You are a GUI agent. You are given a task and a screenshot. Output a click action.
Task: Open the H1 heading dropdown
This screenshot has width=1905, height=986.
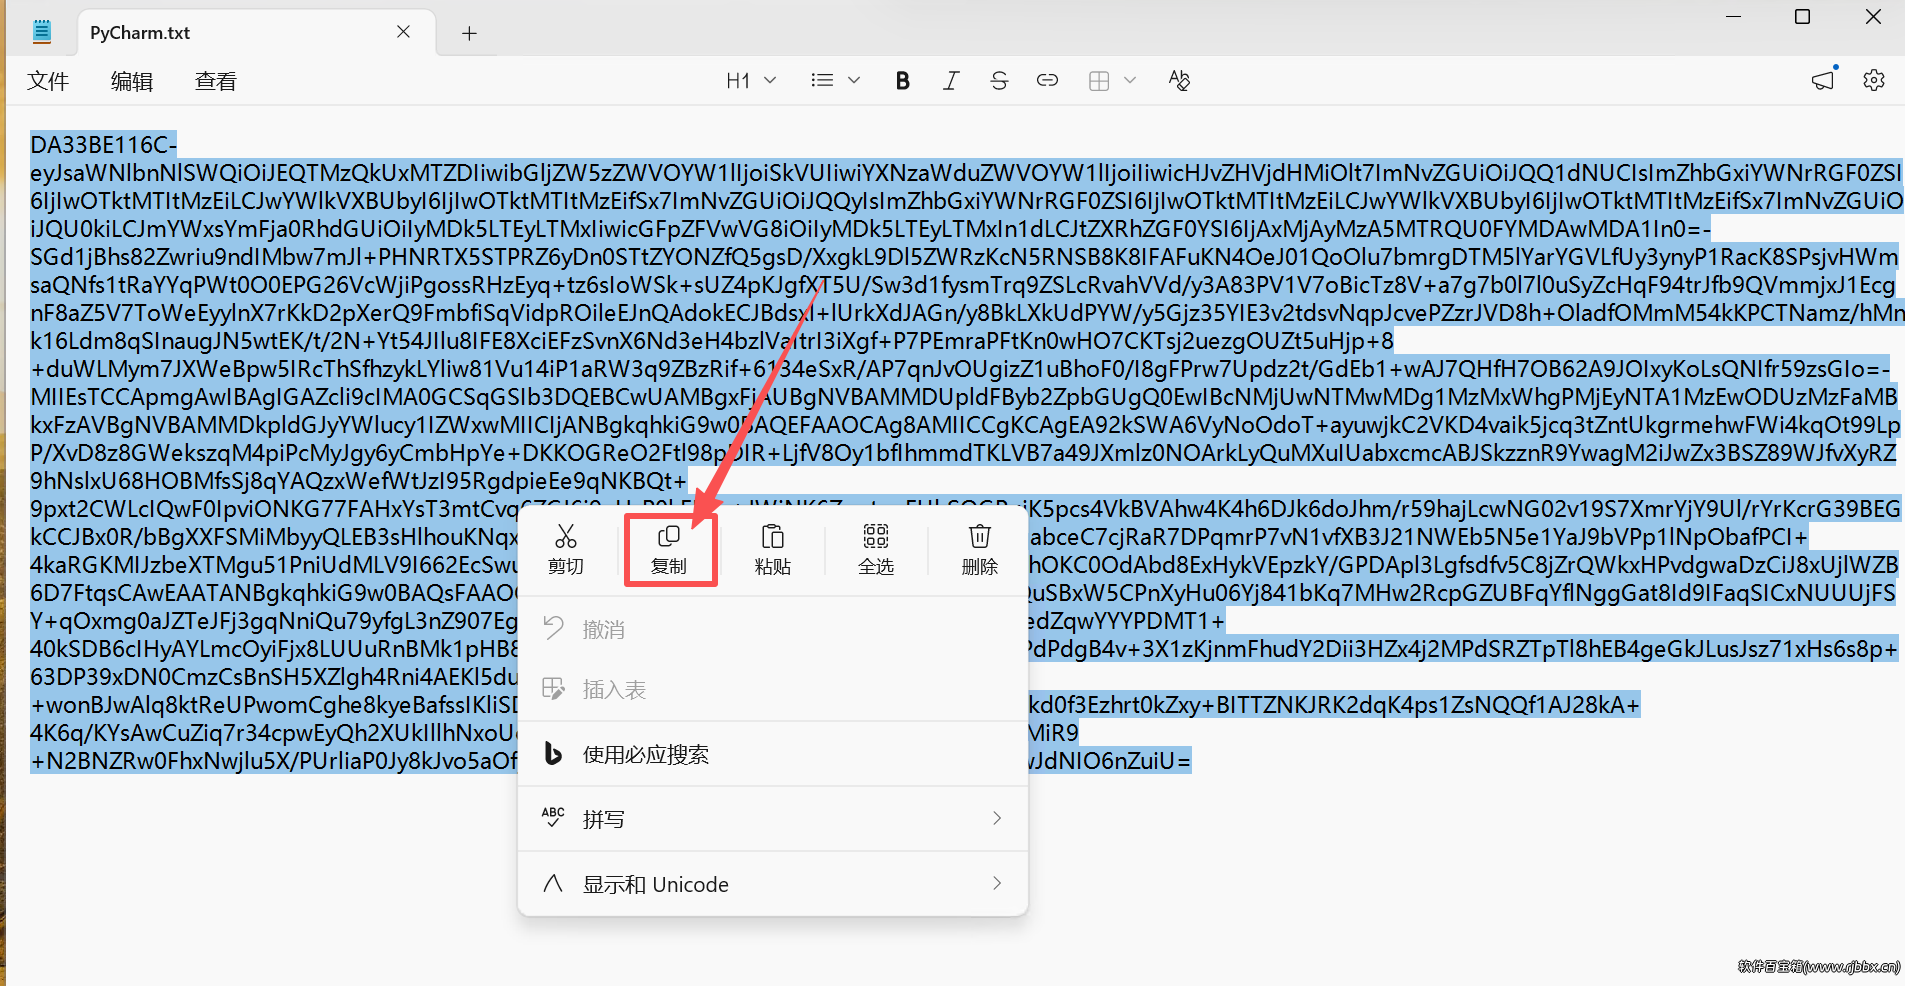[x=751, y=81]
